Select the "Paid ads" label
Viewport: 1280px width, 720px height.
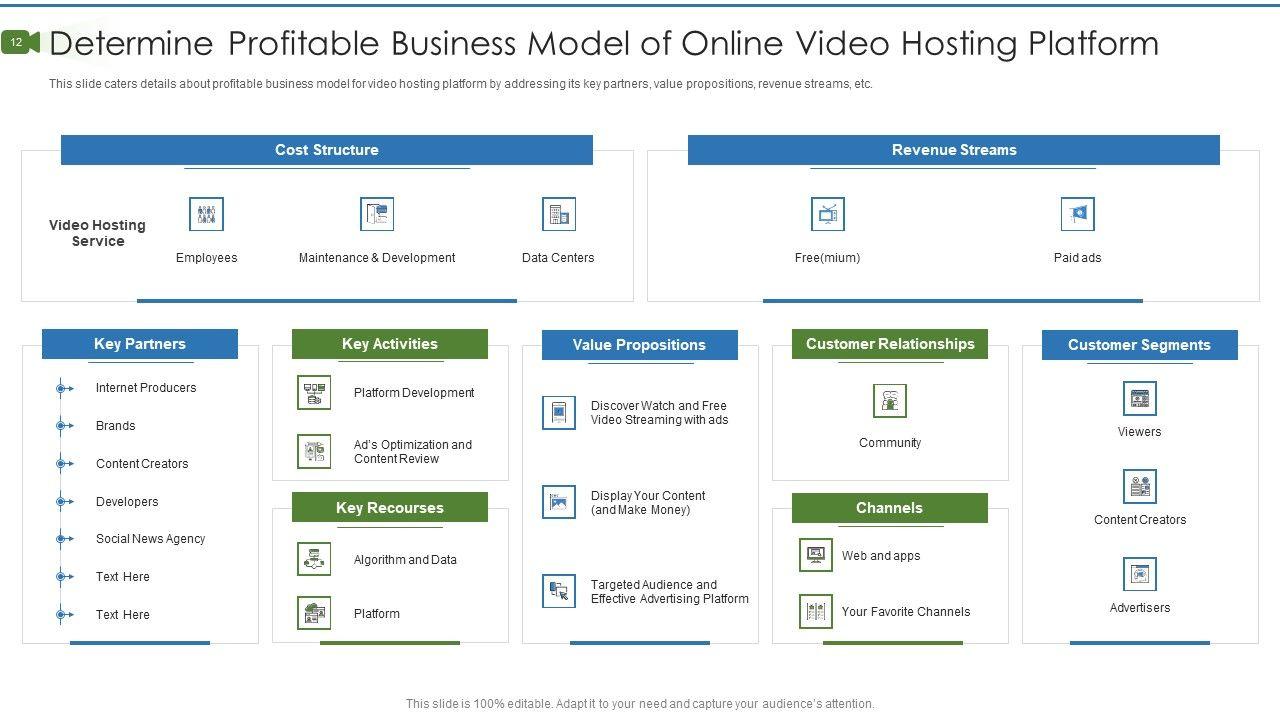[1077, 258]
